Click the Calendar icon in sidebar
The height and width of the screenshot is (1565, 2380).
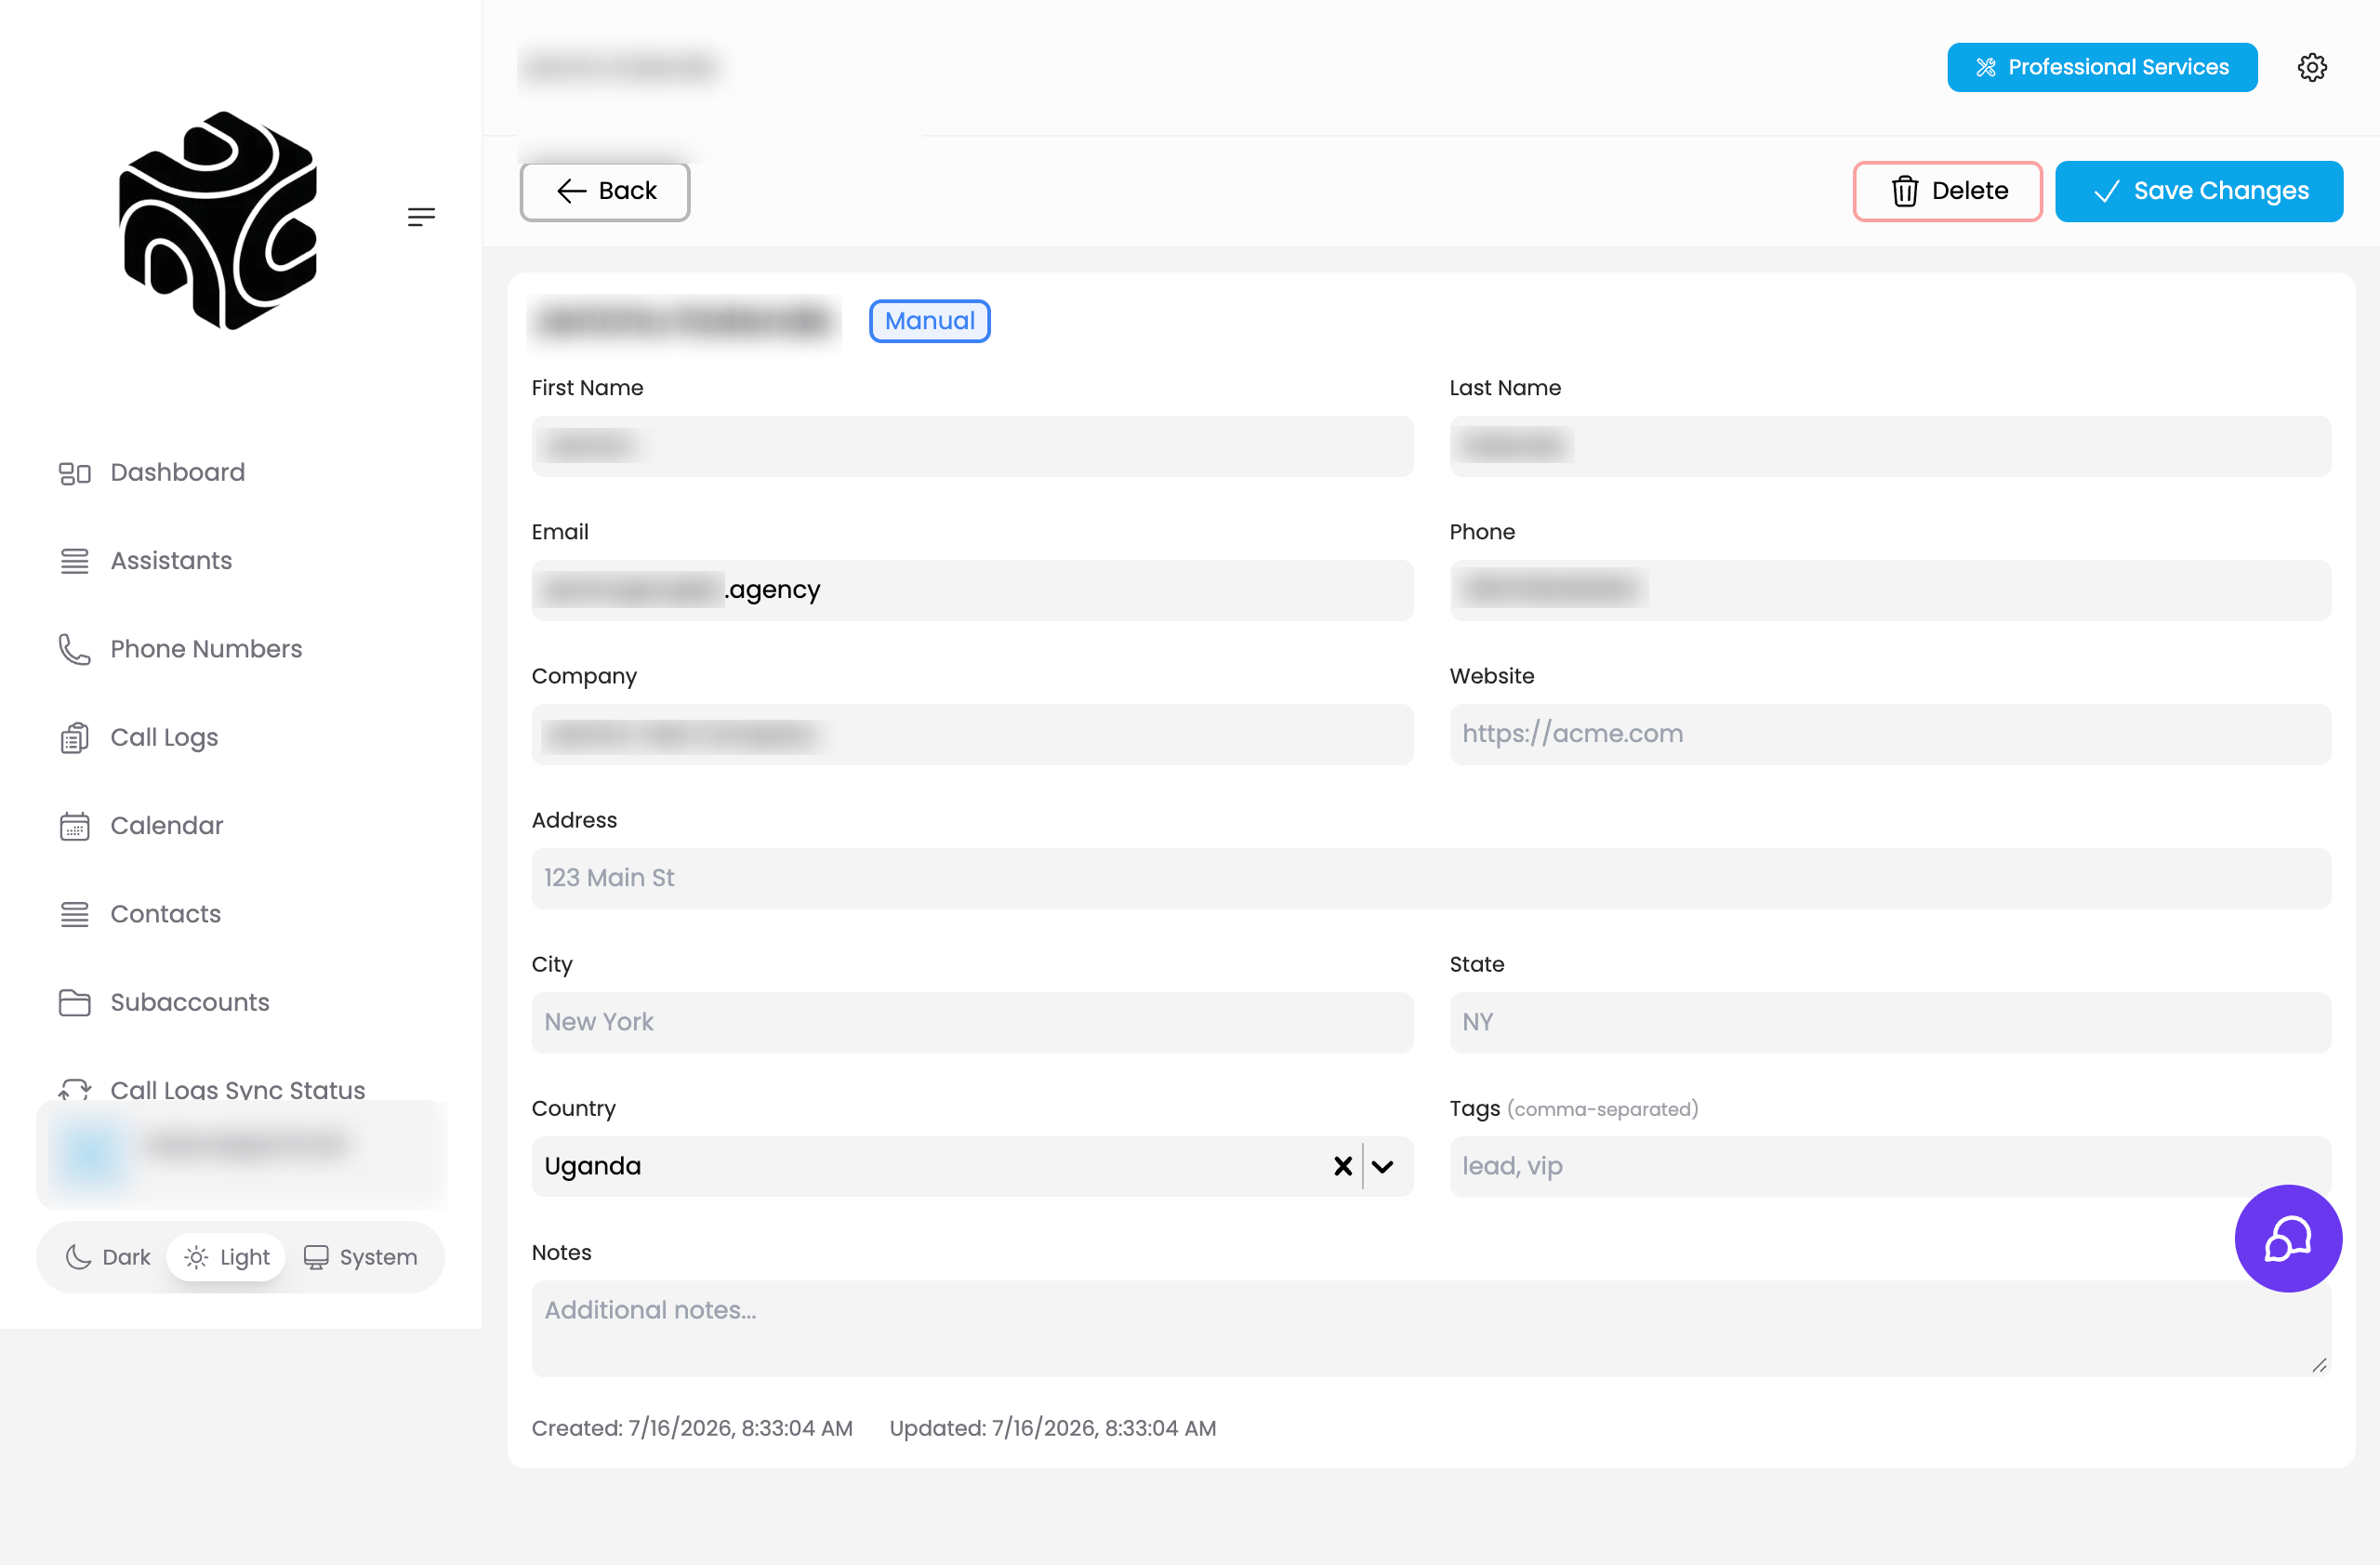tap(75, 826)
